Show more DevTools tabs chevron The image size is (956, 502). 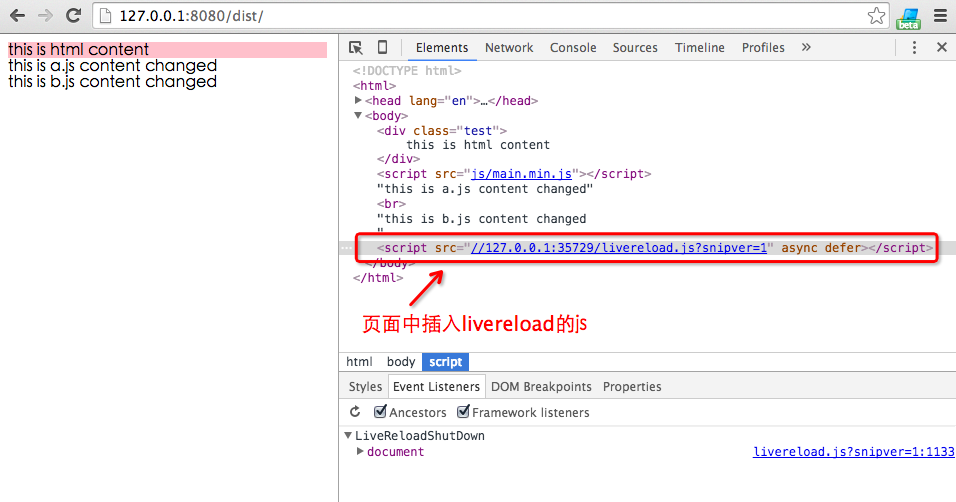click(x=806, y=47)
